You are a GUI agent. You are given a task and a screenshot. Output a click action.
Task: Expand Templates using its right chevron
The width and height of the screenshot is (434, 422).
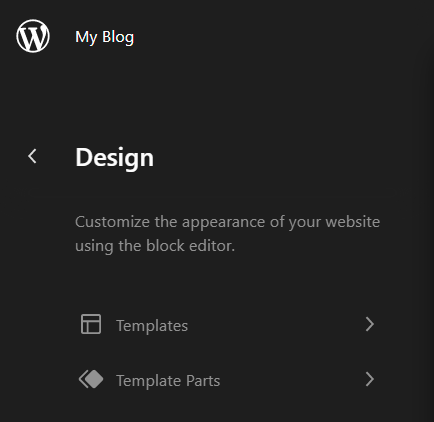(x=369, y=324)
